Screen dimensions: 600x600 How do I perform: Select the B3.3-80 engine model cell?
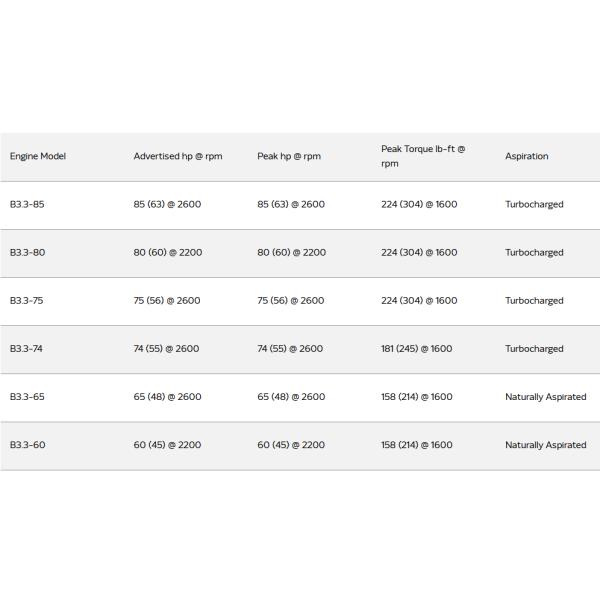(x=28, y=253)
